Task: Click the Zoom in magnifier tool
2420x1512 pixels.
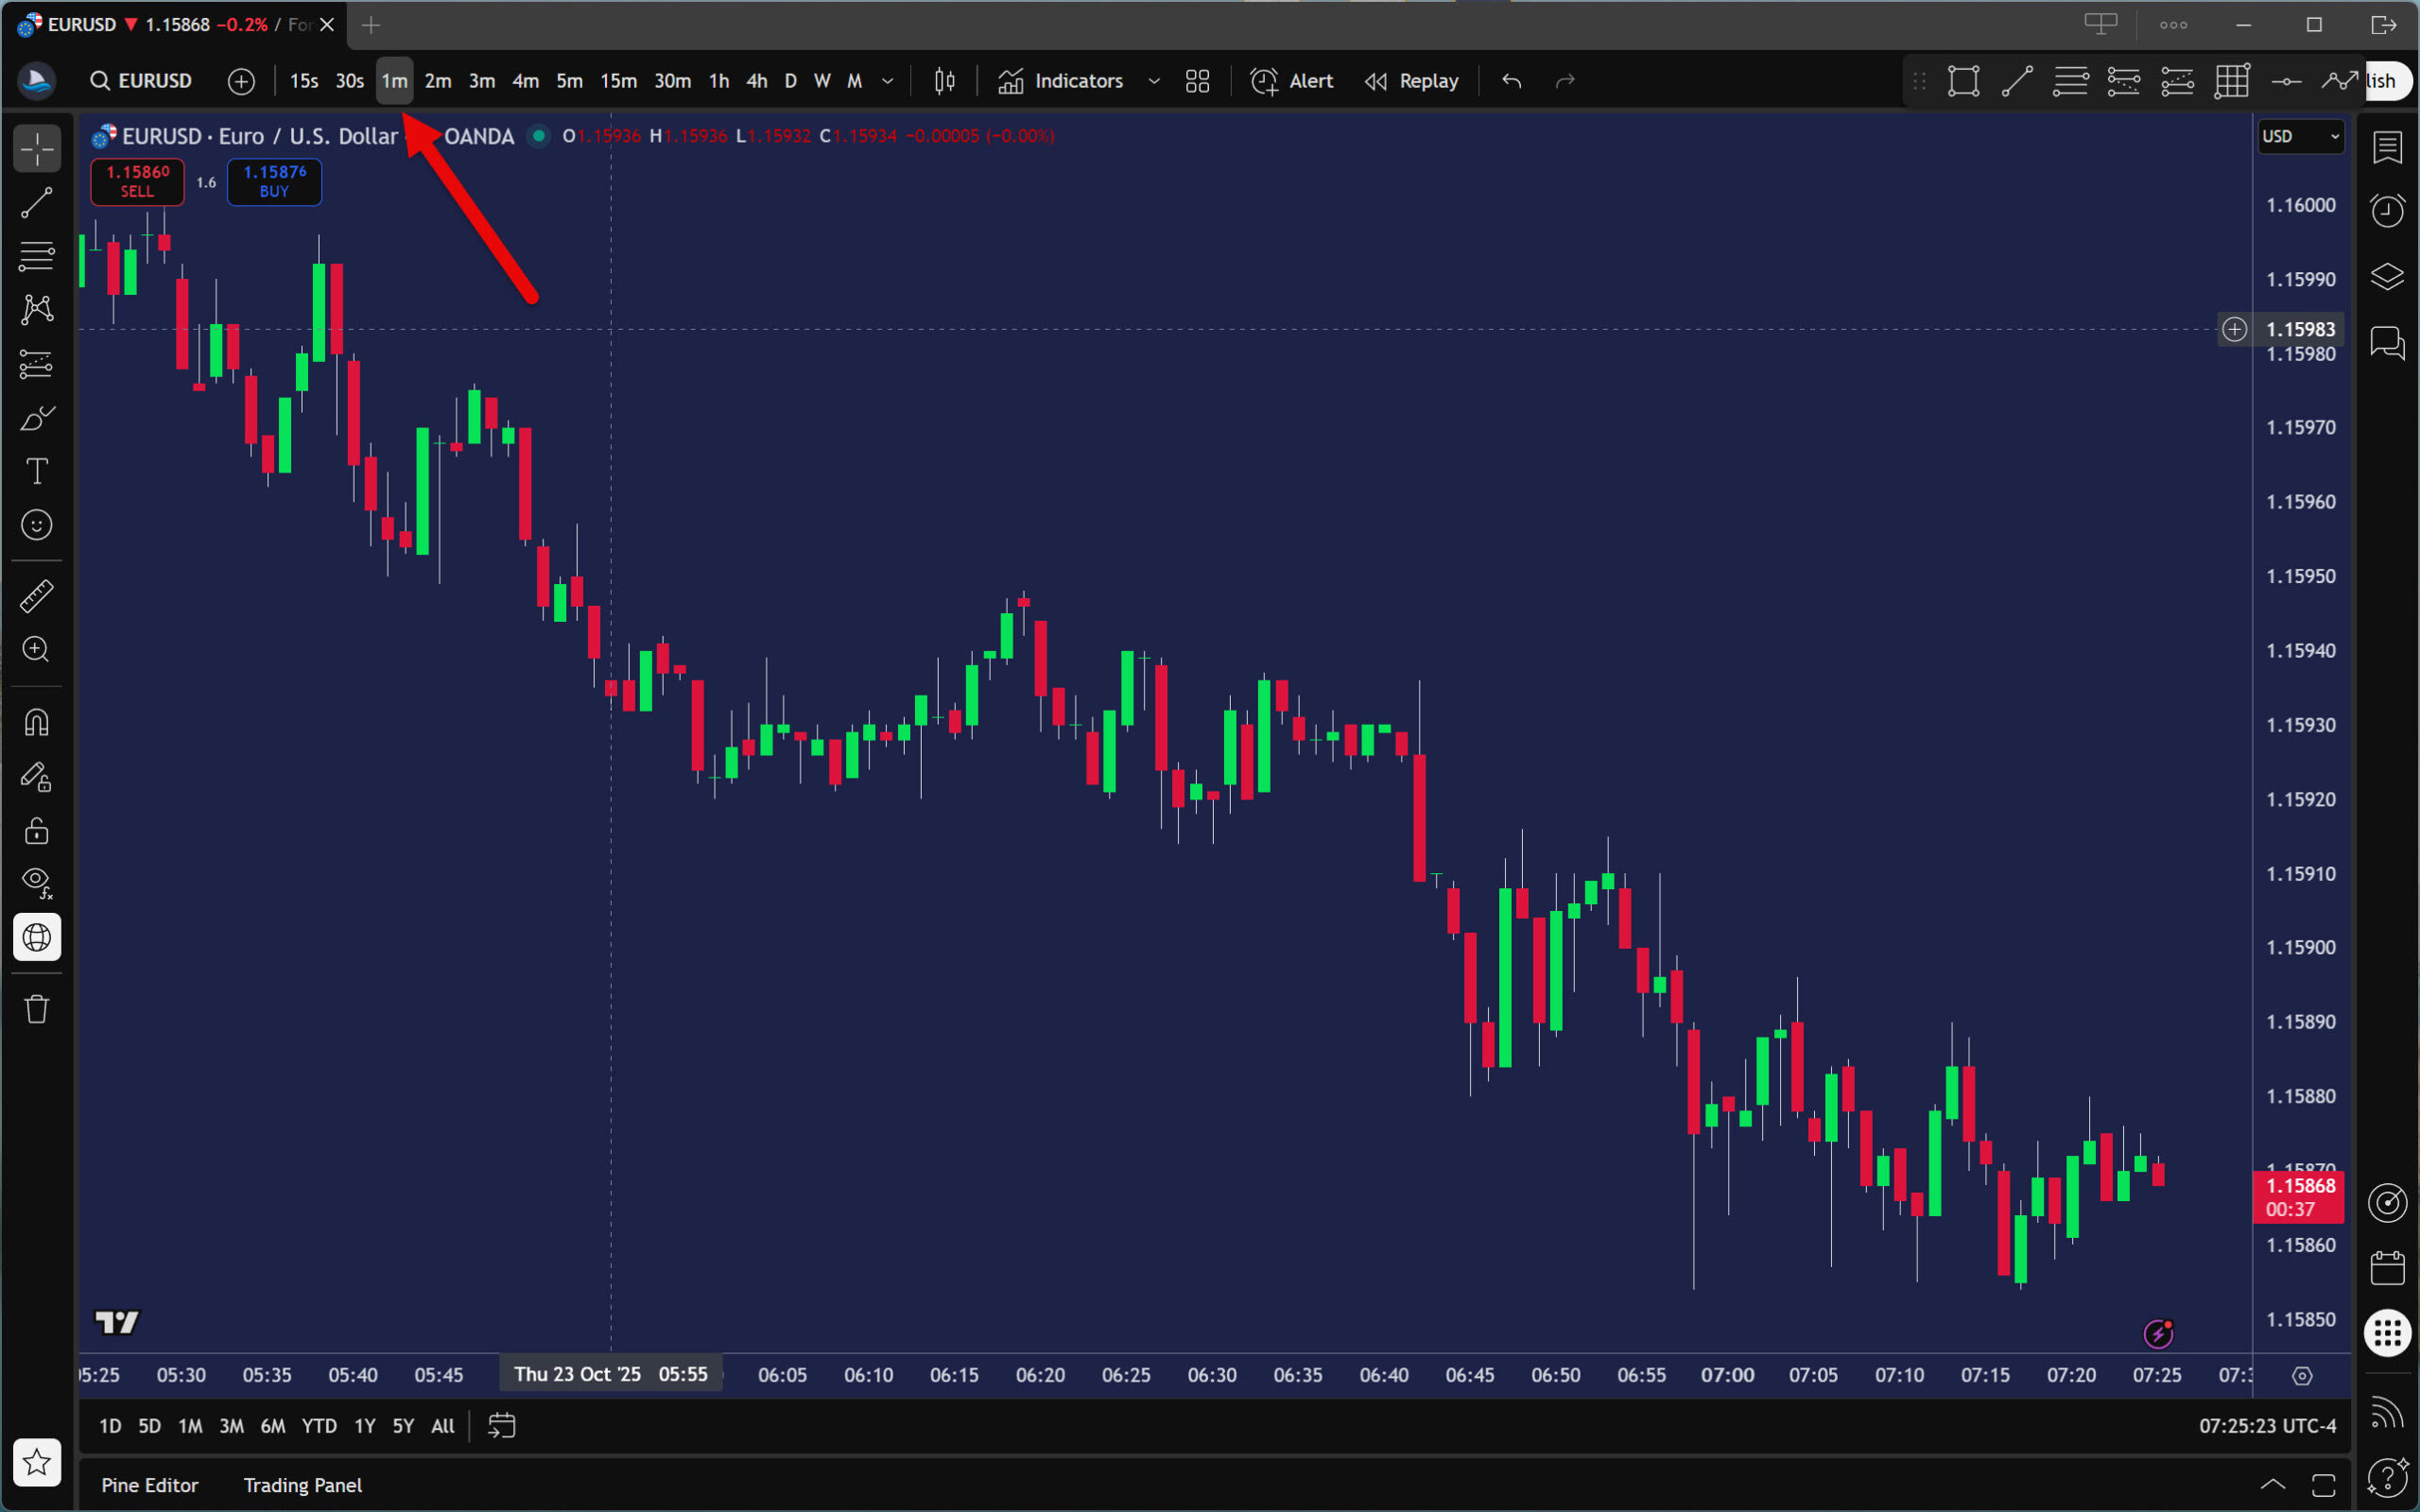Action: click(x=37, y=650)
